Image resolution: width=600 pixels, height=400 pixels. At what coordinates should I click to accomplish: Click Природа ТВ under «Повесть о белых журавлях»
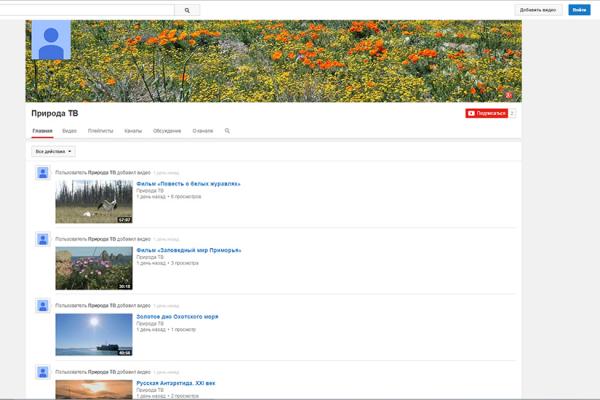(x=150, y=191)
